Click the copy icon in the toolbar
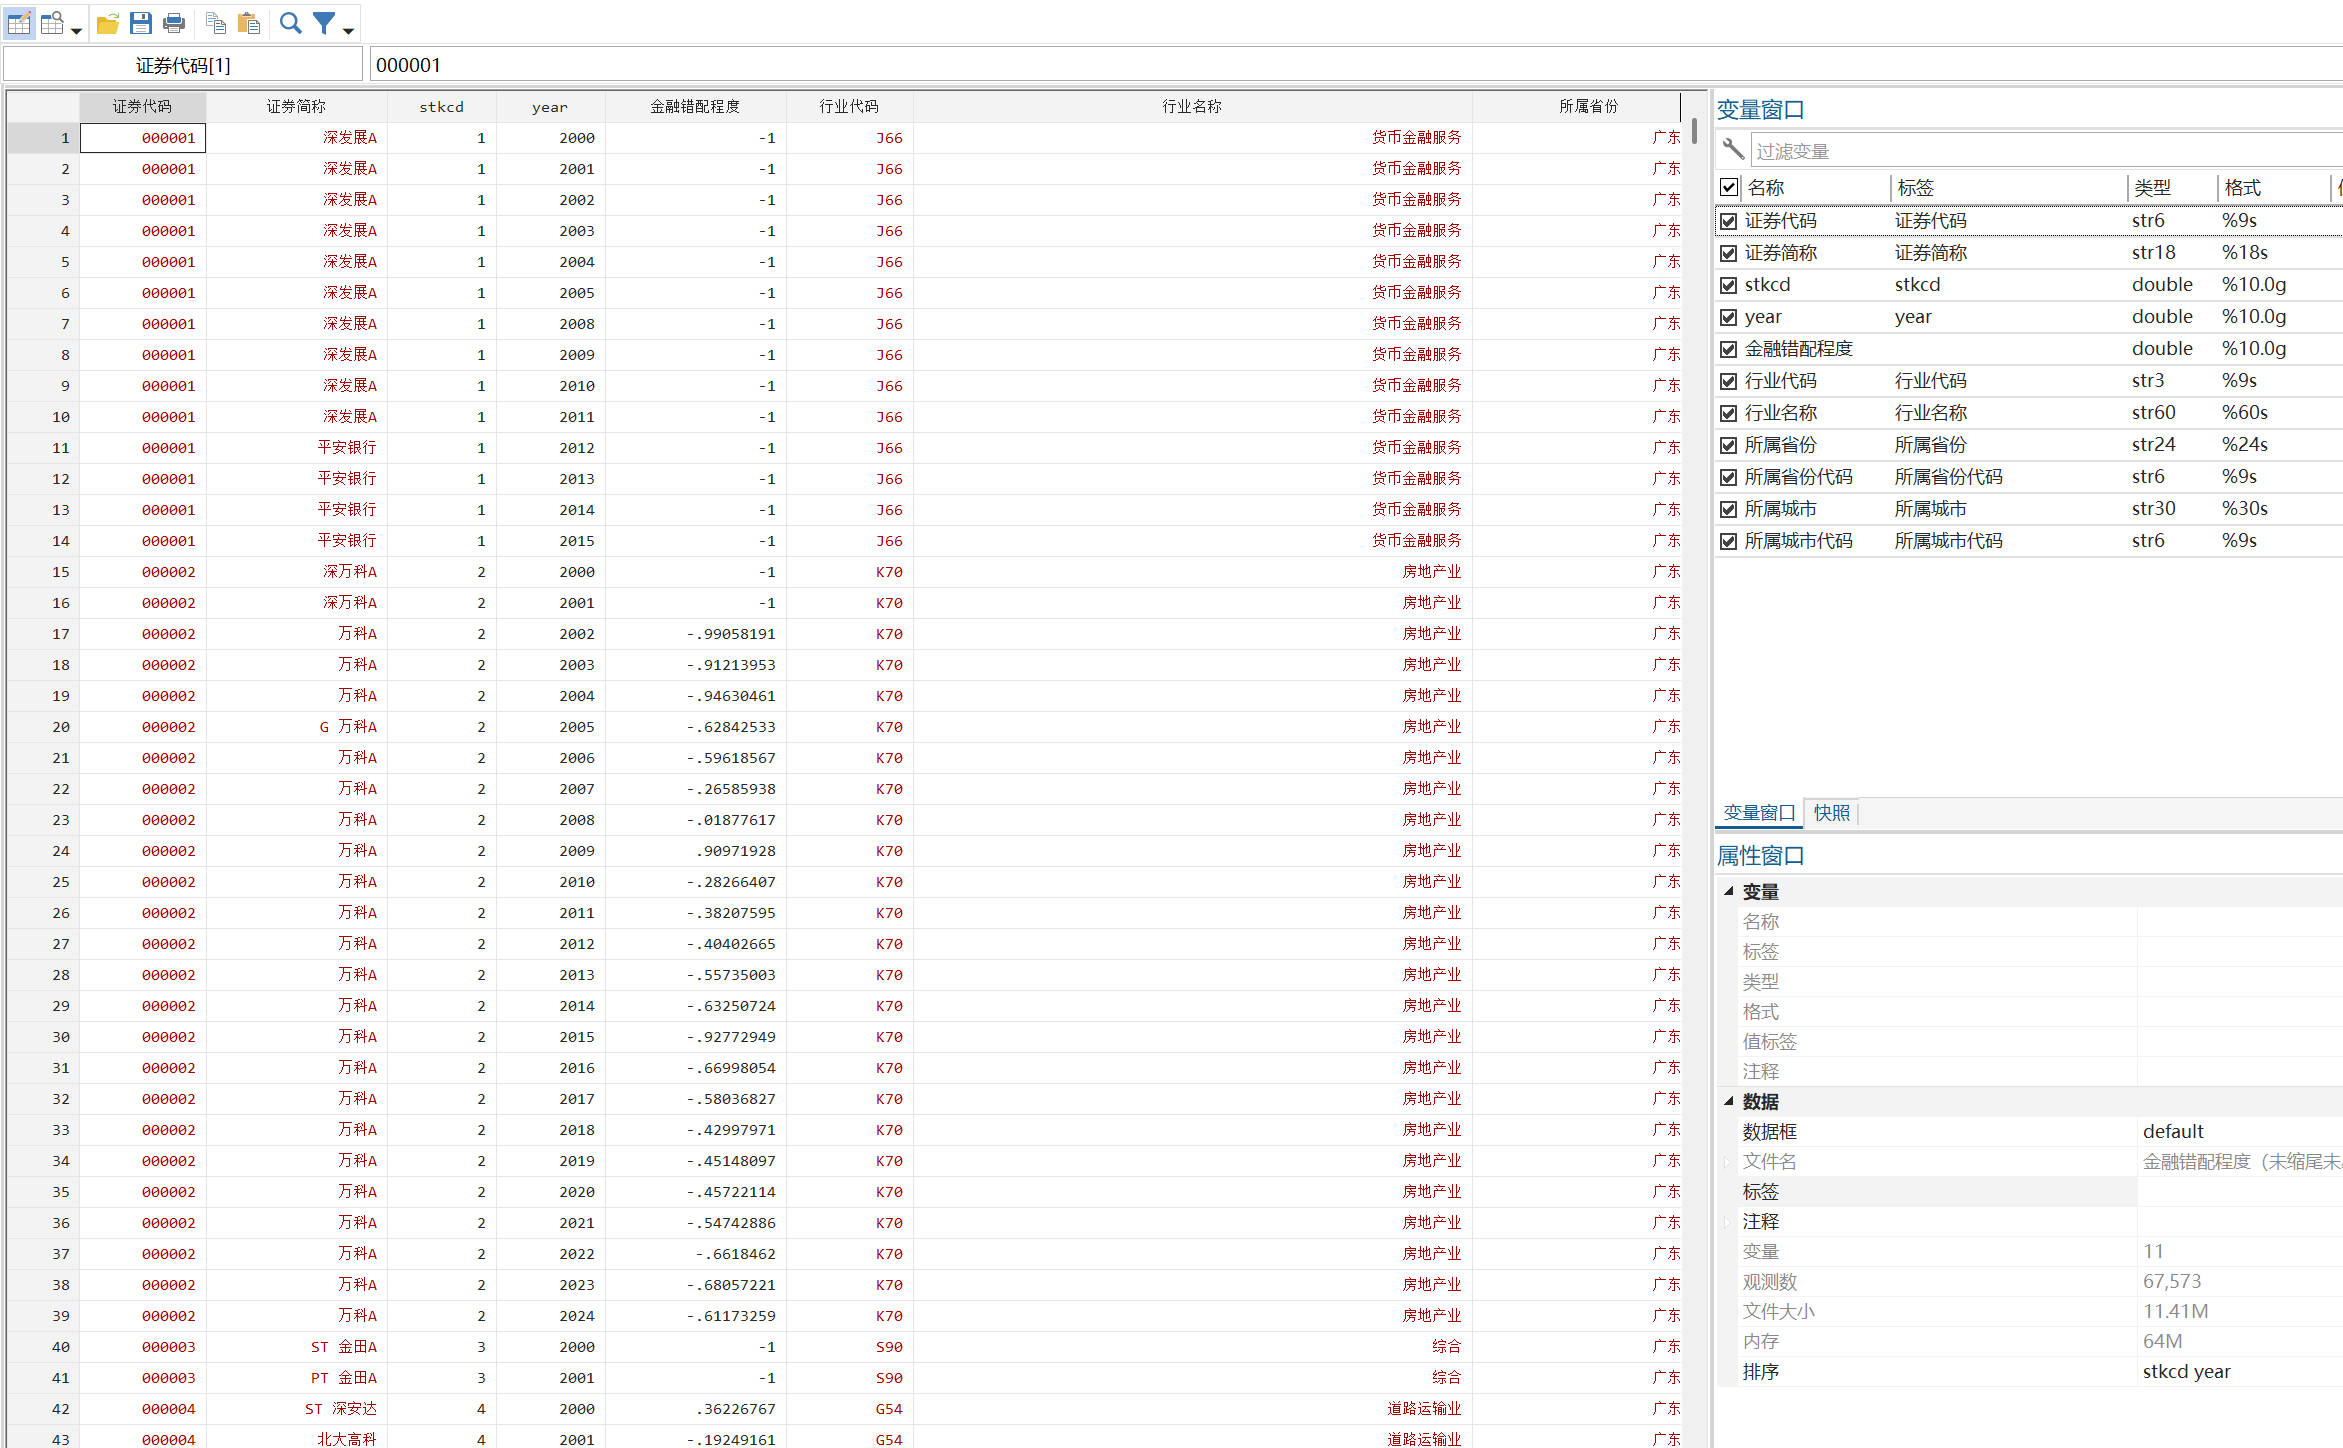 click(x=215, y=23)
